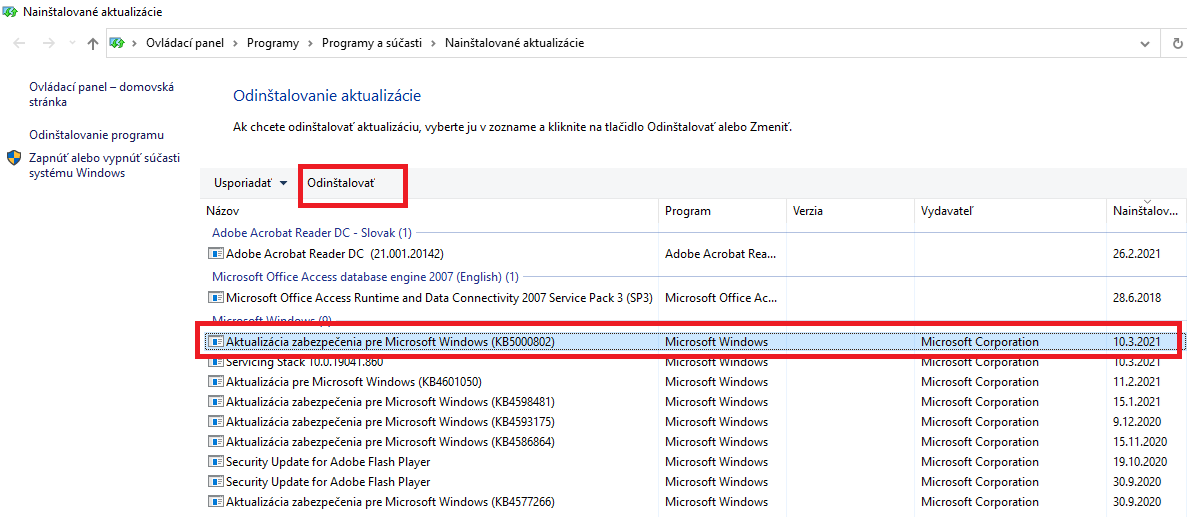This screenshot has height=517, width=1187.
Task: Sort by Názov column header
Action: 430,211
